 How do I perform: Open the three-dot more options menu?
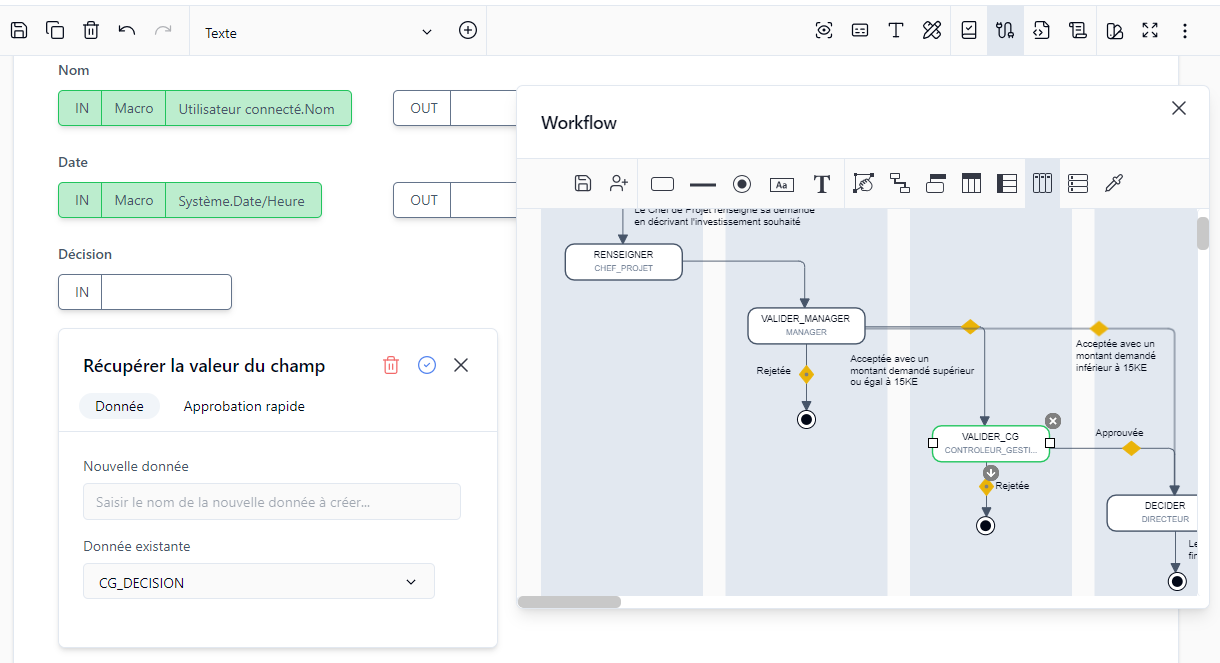[x=1185, y=31]
